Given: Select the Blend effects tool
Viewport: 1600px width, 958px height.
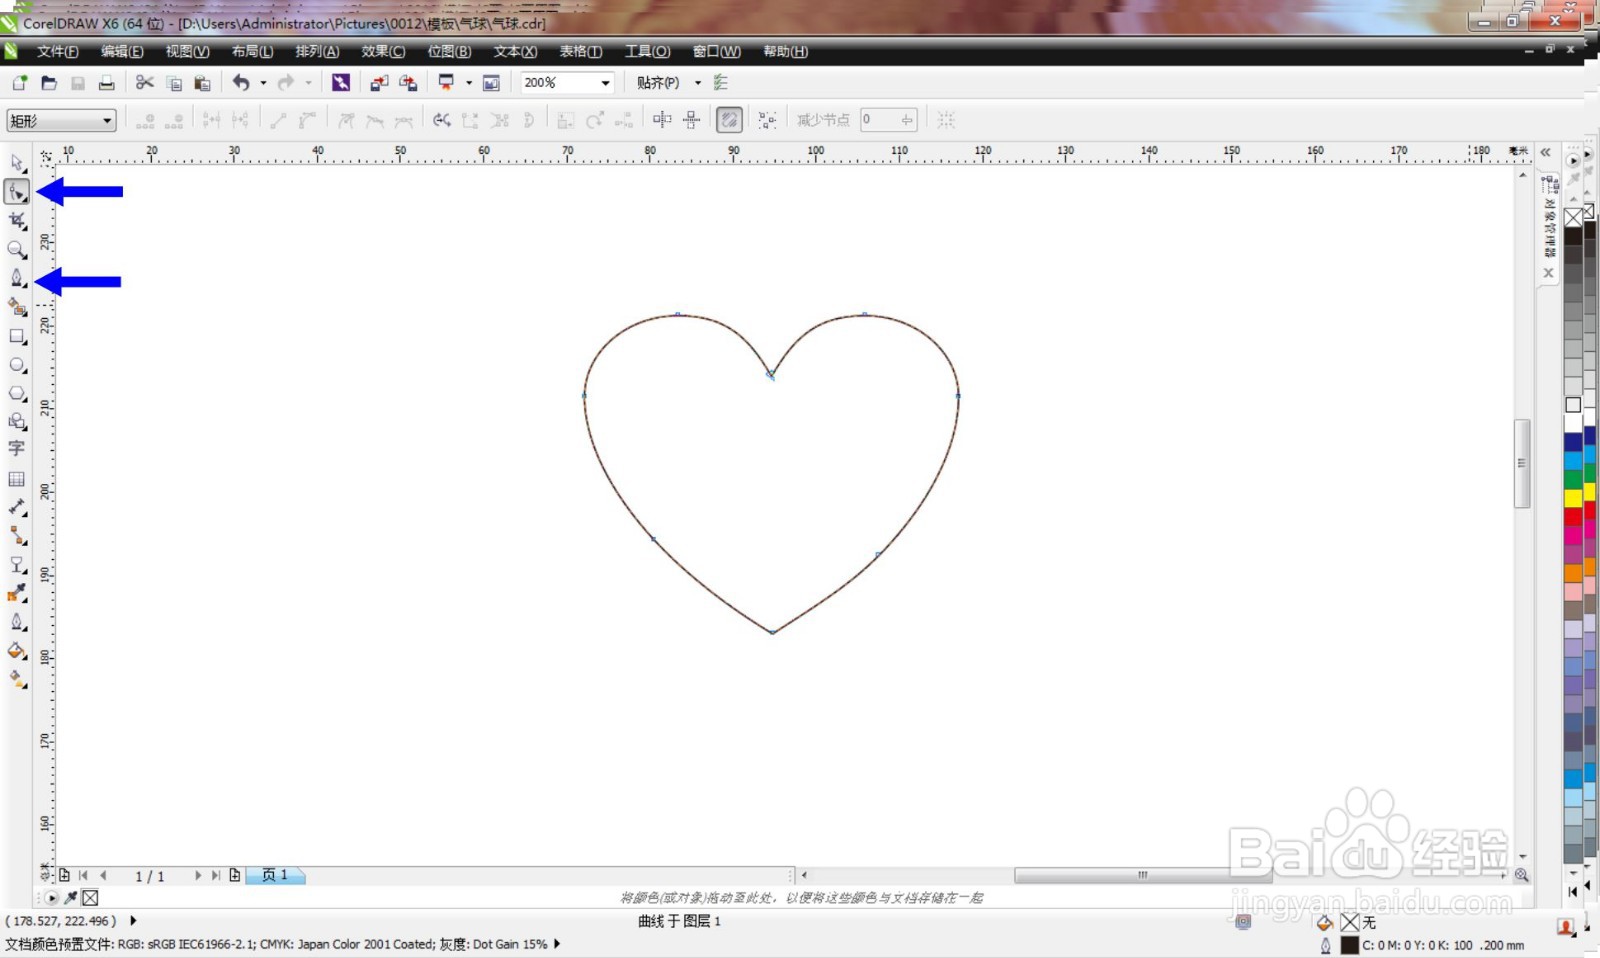Looking at the screenshot, I should pos(17,565).
